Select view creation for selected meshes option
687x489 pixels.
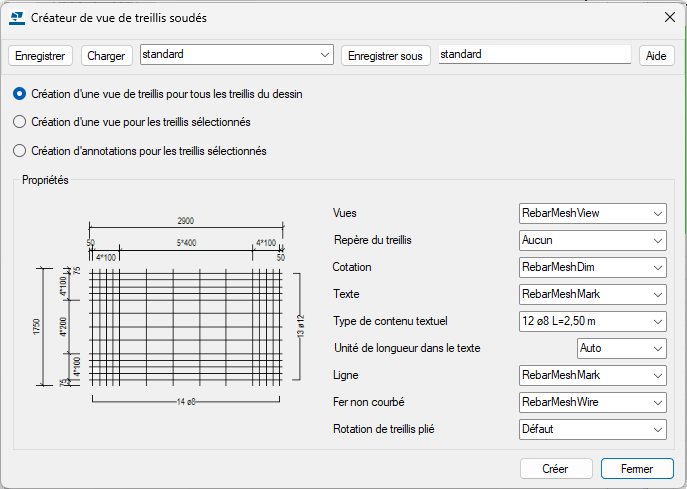[x=19, y=122]
